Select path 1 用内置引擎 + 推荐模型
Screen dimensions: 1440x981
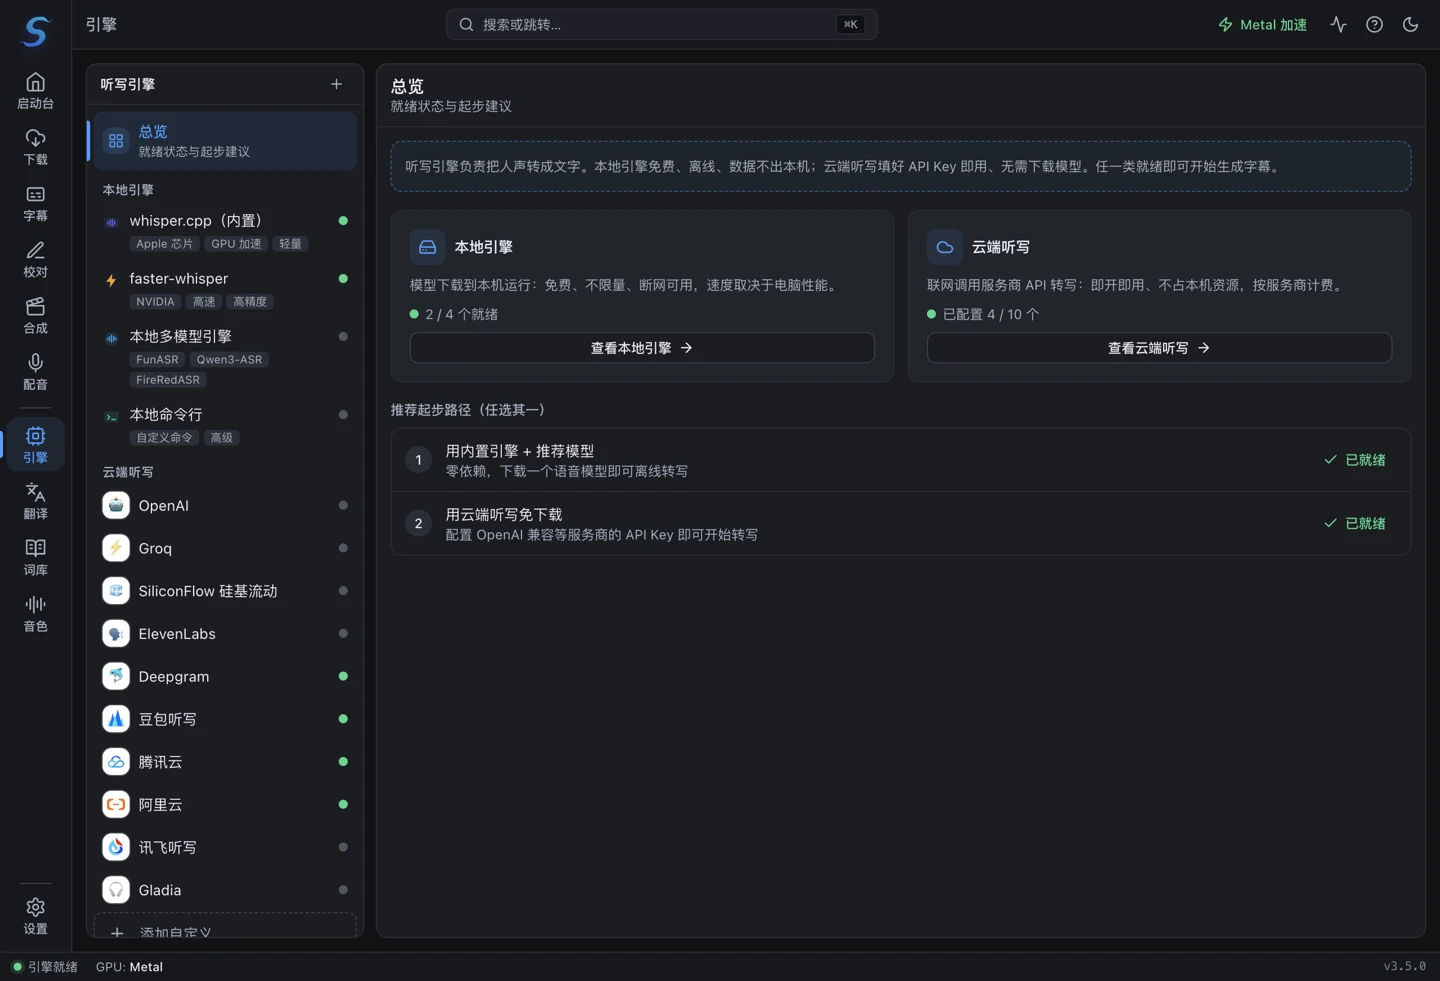coord(900,460)
